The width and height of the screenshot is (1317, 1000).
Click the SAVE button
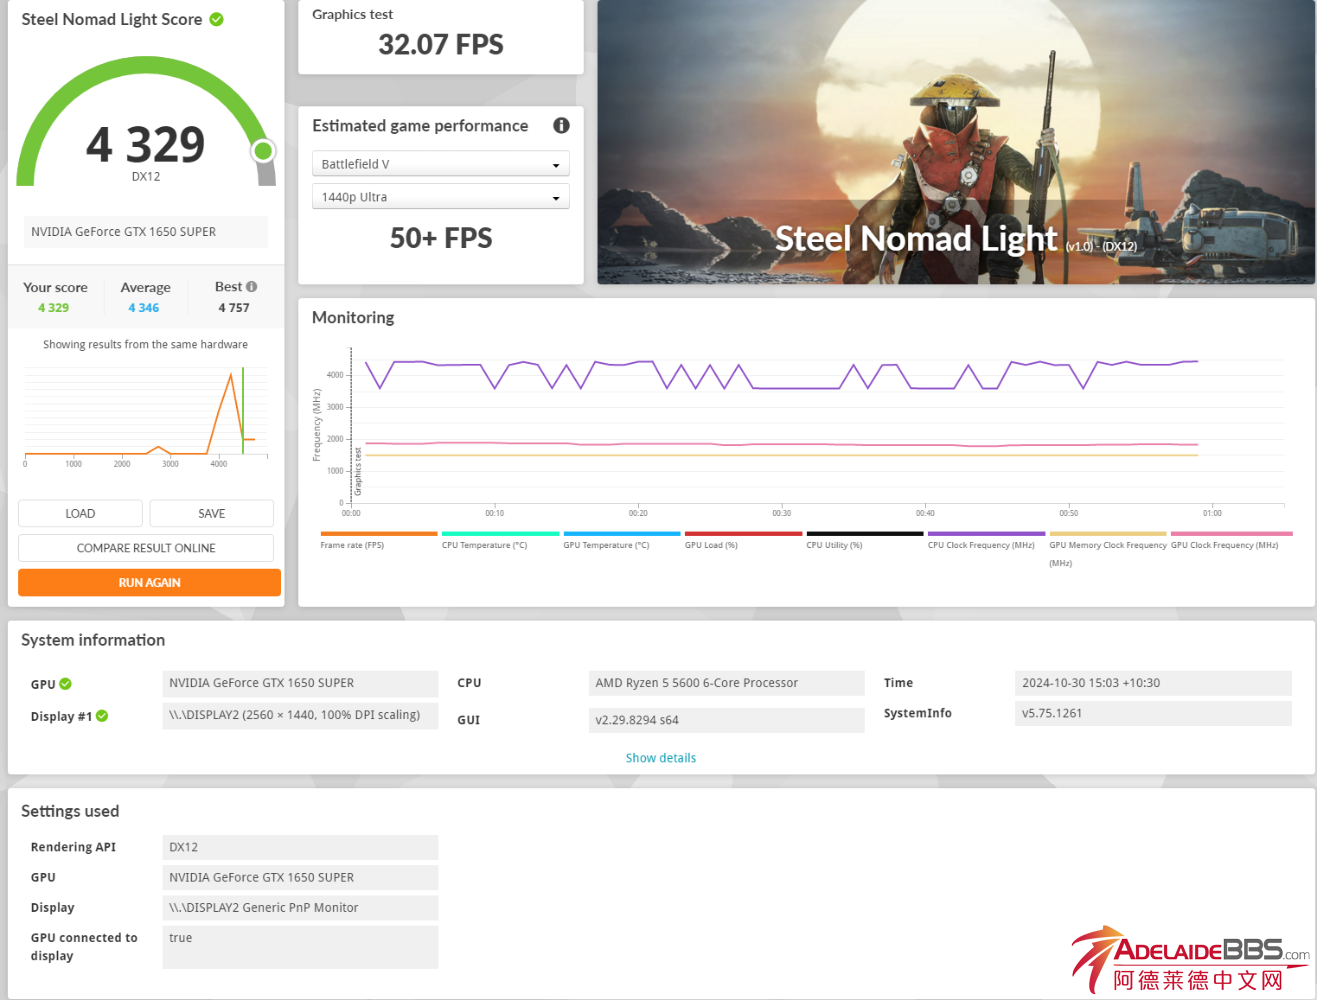click(212, 513)
